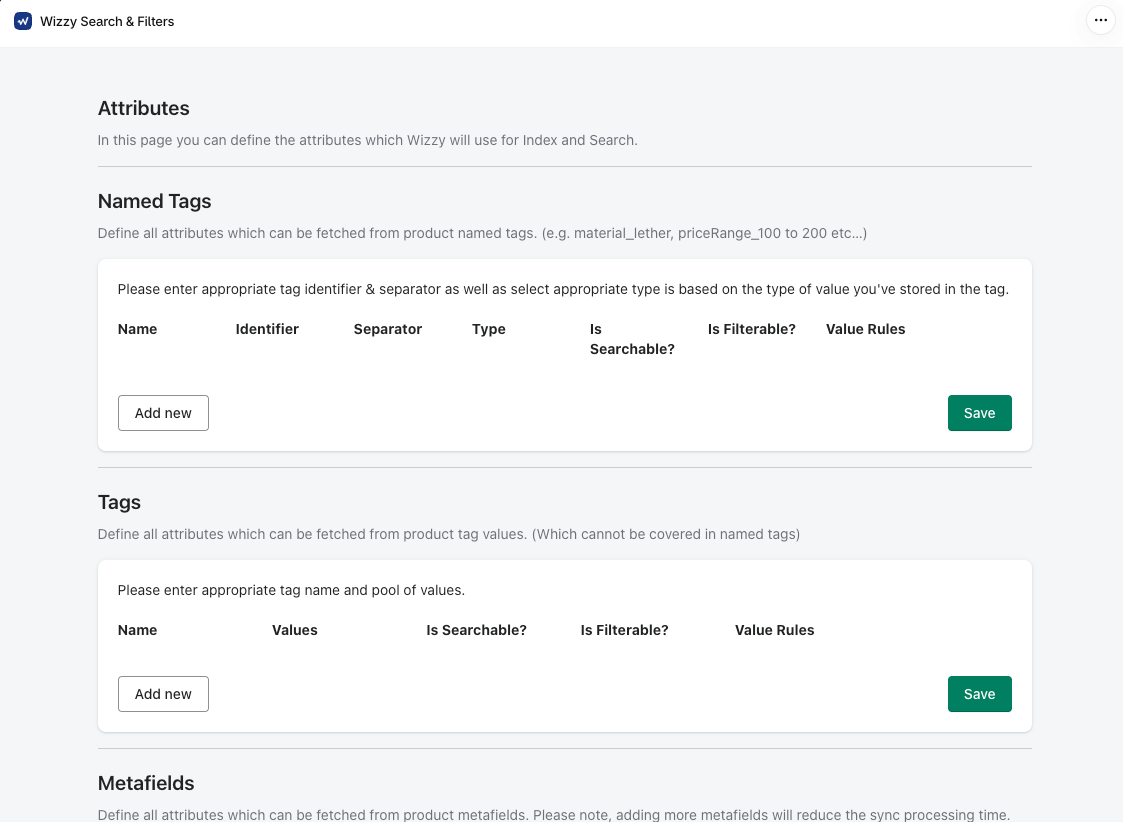This screenshot has width=1123, height=822.
Task: Click the 'Named Tags' section heading
Action: coord(154,201)
